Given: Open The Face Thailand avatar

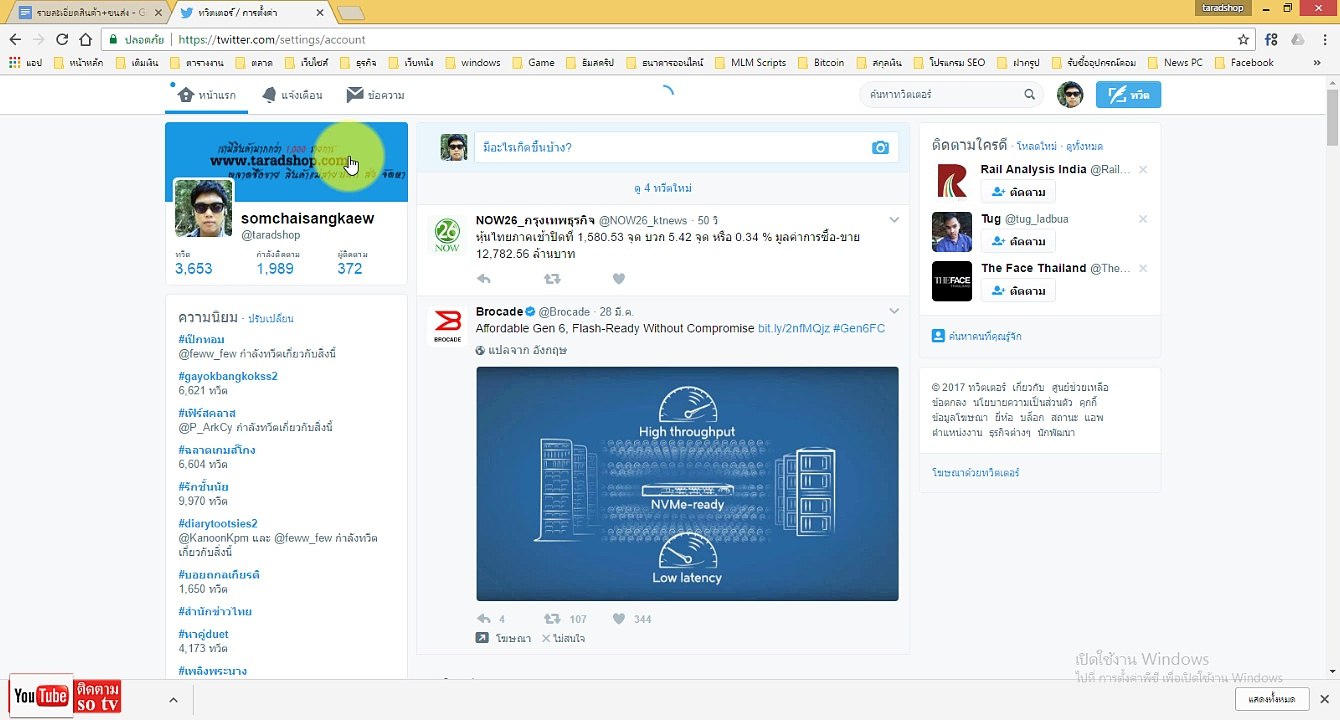Looking at the screenshot, I should click(951, 281).
